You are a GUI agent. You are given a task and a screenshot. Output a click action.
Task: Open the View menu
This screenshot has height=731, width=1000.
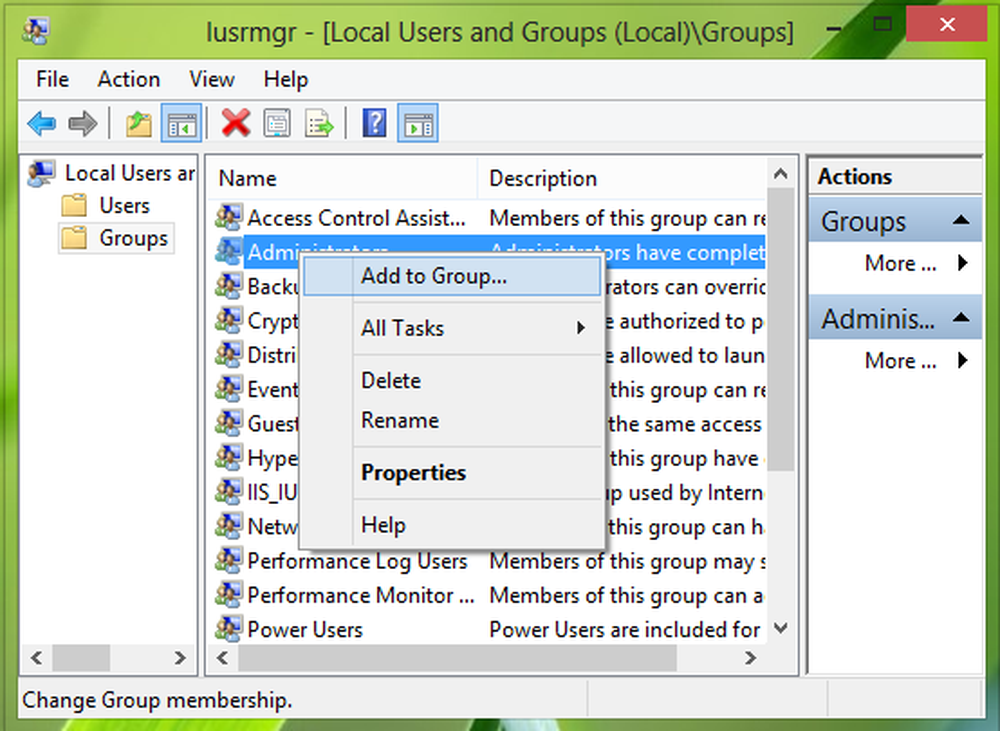tap(212, 79)
